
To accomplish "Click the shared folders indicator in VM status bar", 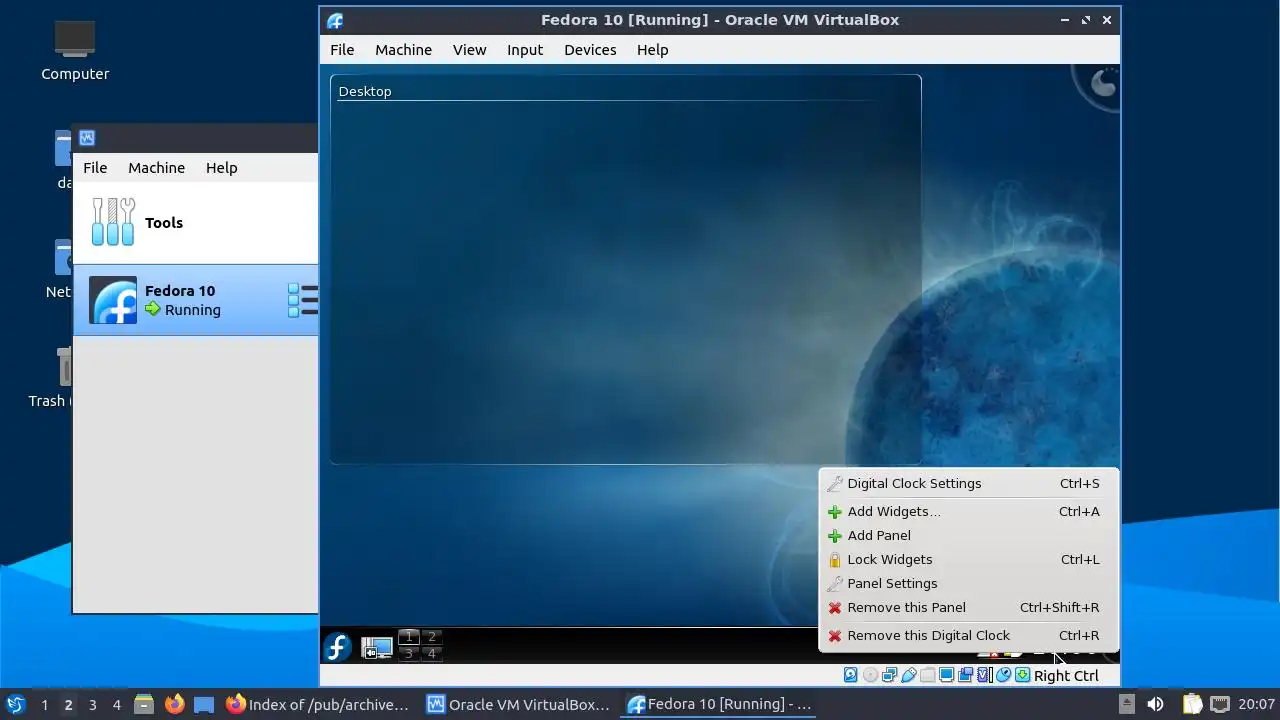I will click(x=928, y=675).
